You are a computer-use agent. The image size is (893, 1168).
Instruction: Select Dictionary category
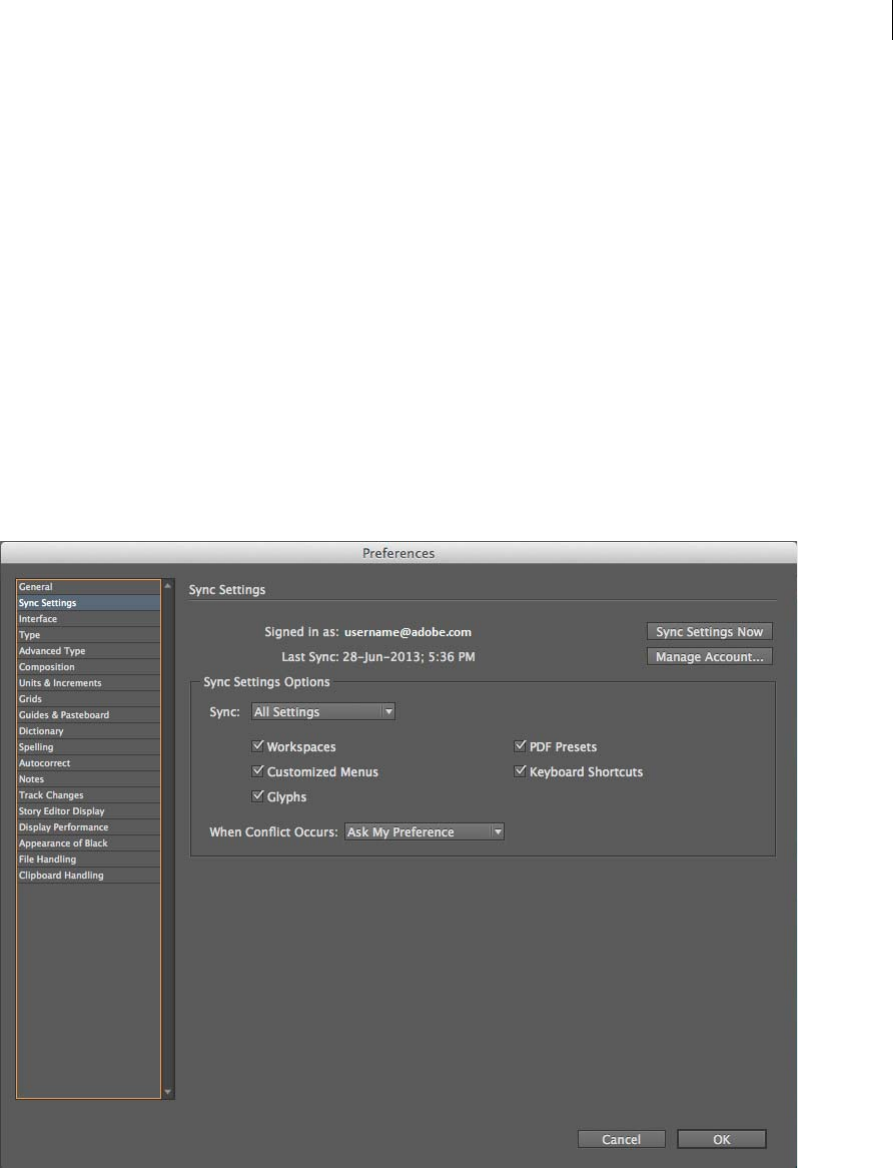[88, 731]
